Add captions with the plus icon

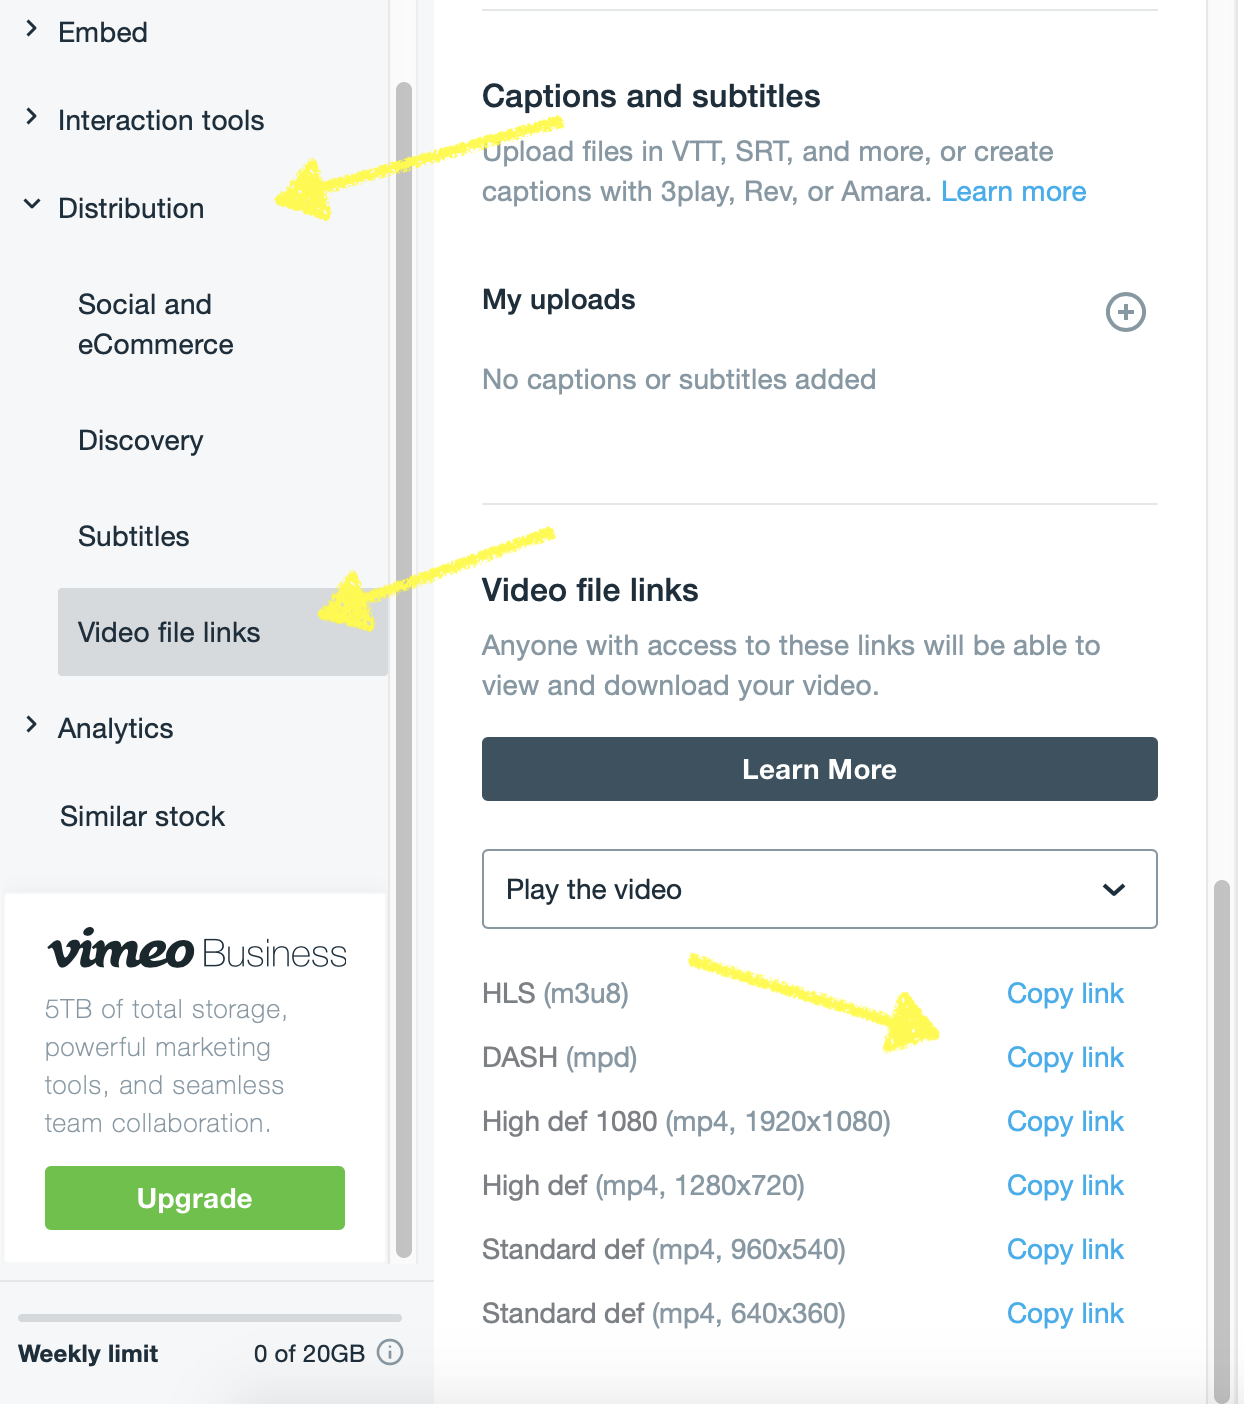[1125, 312]
